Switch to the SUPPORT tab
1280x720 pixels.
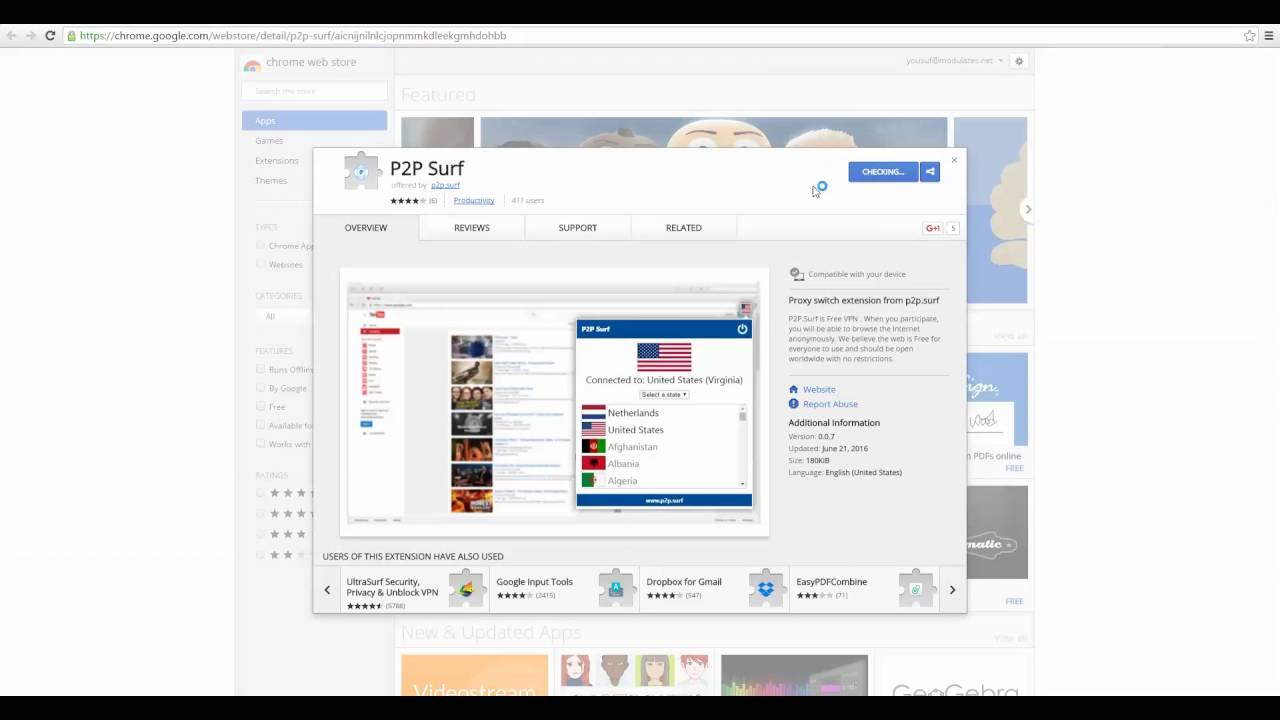click(578, 228)
